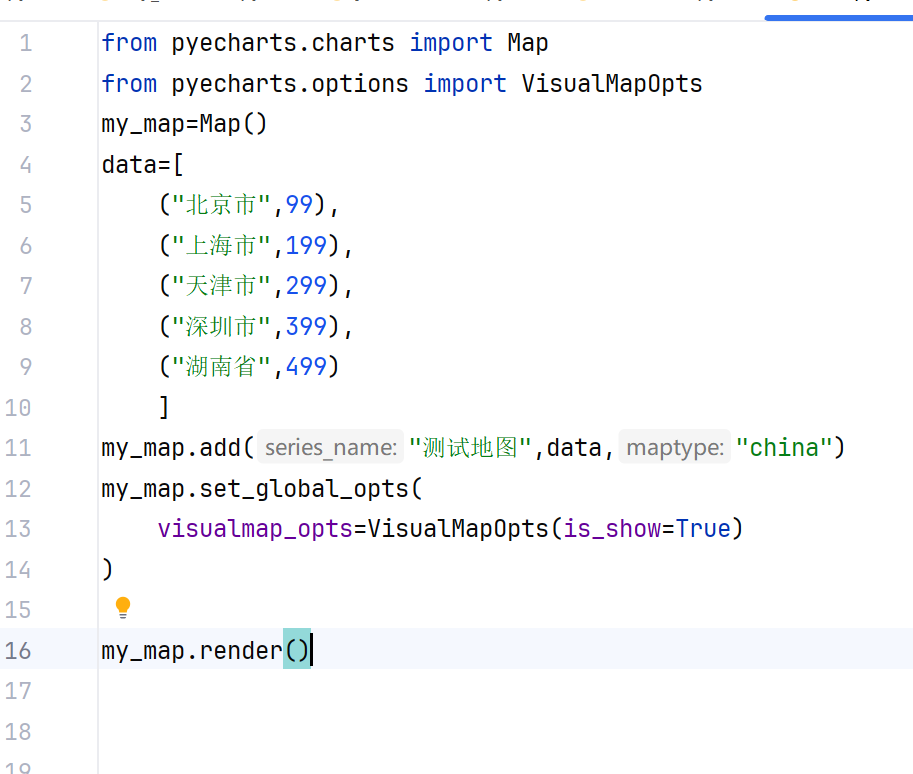Click line number 5 in the gutter
This screenshot has height=774, width=913.
point(26,205)
